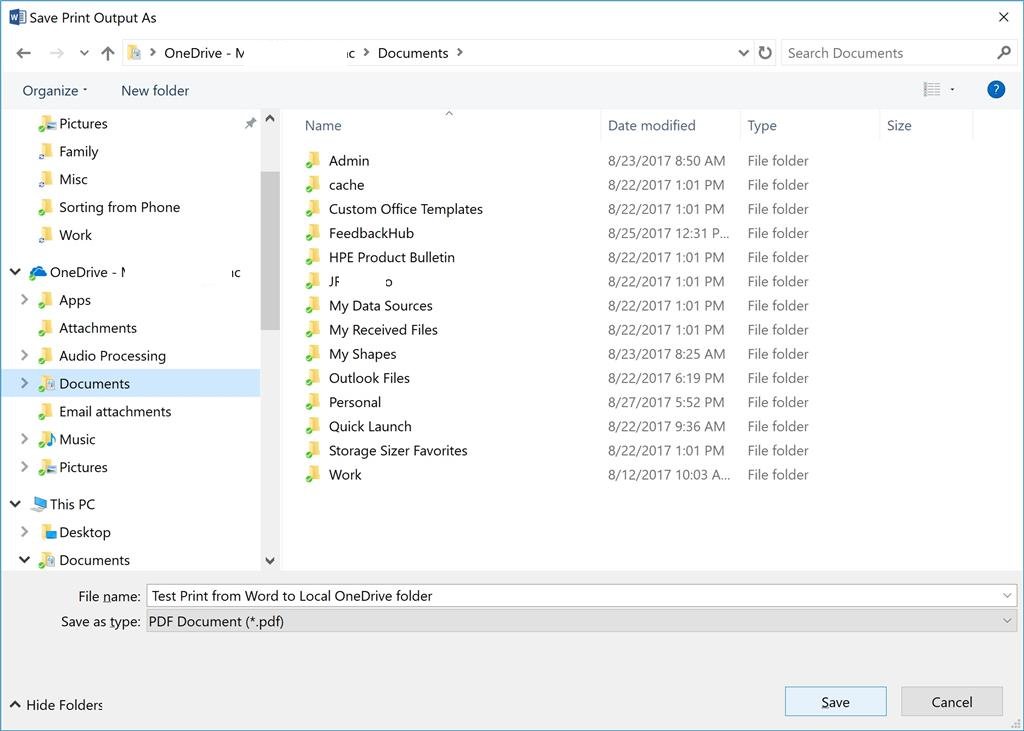Click the Save button
The image size is (1024, 731).
coord(835,702)
